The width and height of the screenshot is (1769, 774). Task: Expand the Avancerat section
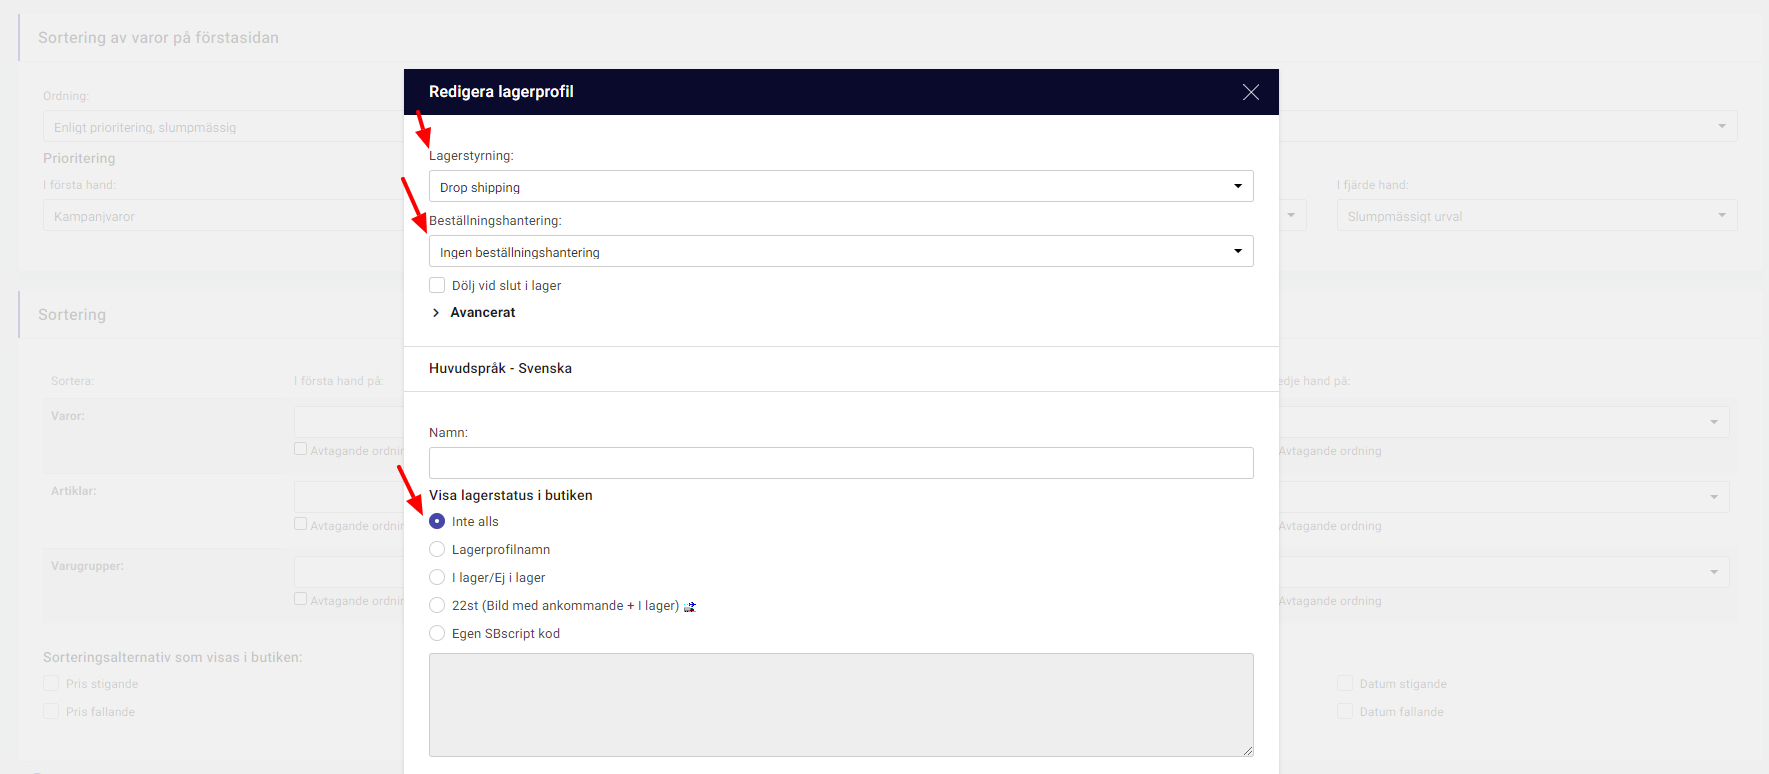474,312
